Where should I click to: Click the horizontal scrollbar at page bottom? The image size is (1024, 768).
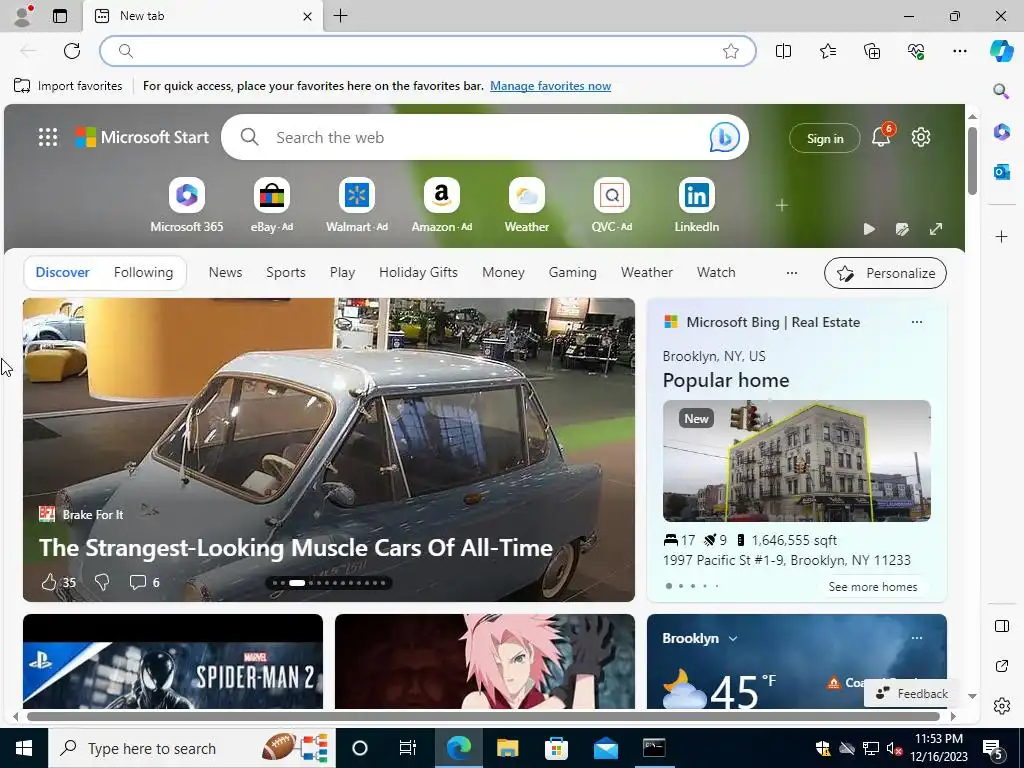point(483,716)
